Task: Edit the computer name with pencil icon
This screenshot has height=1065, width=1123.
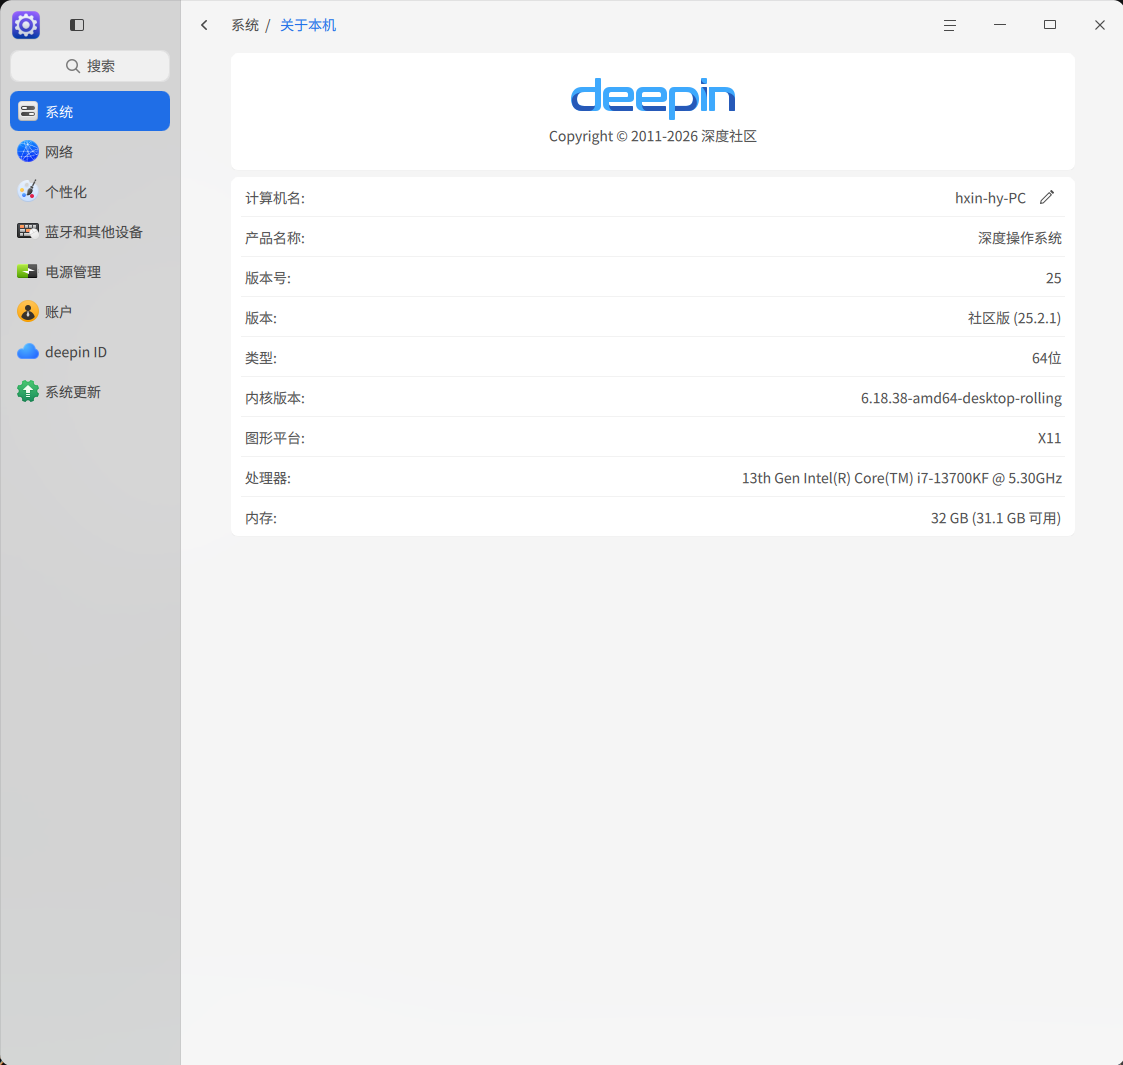Action: pyautogui.click(x=1047, y=197)
